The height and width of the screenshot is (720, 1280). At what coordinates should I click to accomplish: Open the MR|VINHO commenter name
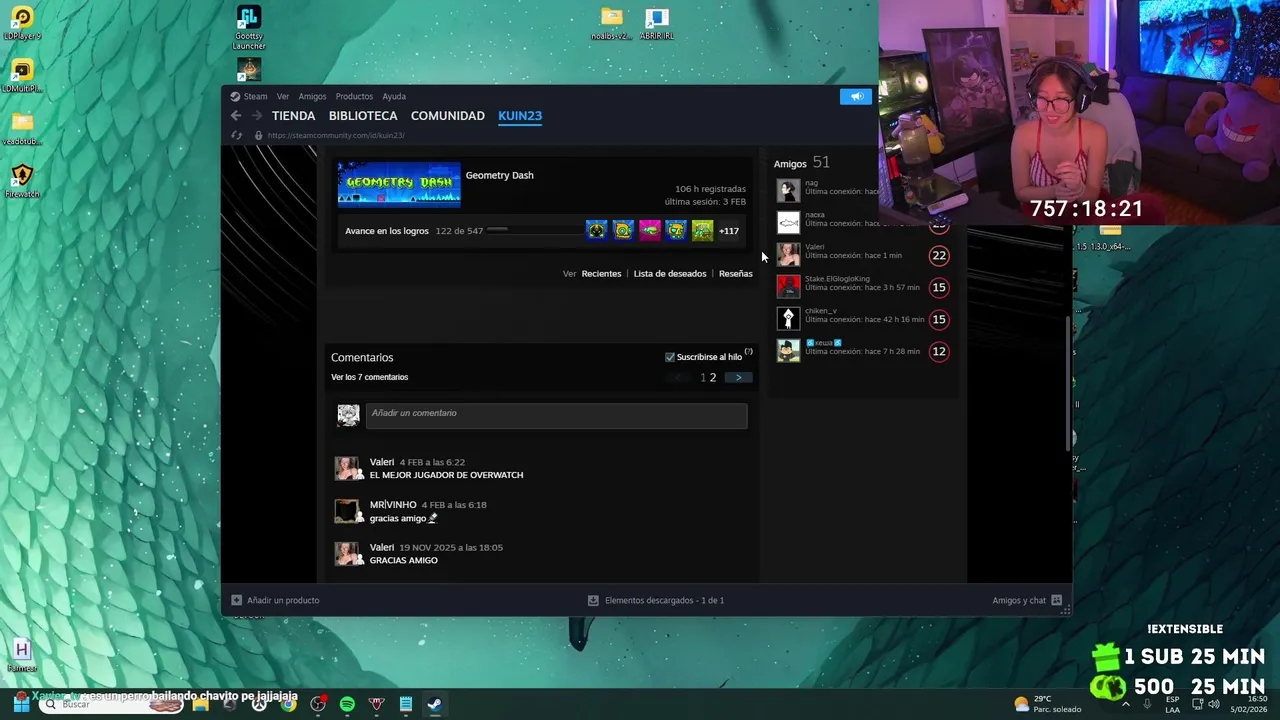coord(393,505)
